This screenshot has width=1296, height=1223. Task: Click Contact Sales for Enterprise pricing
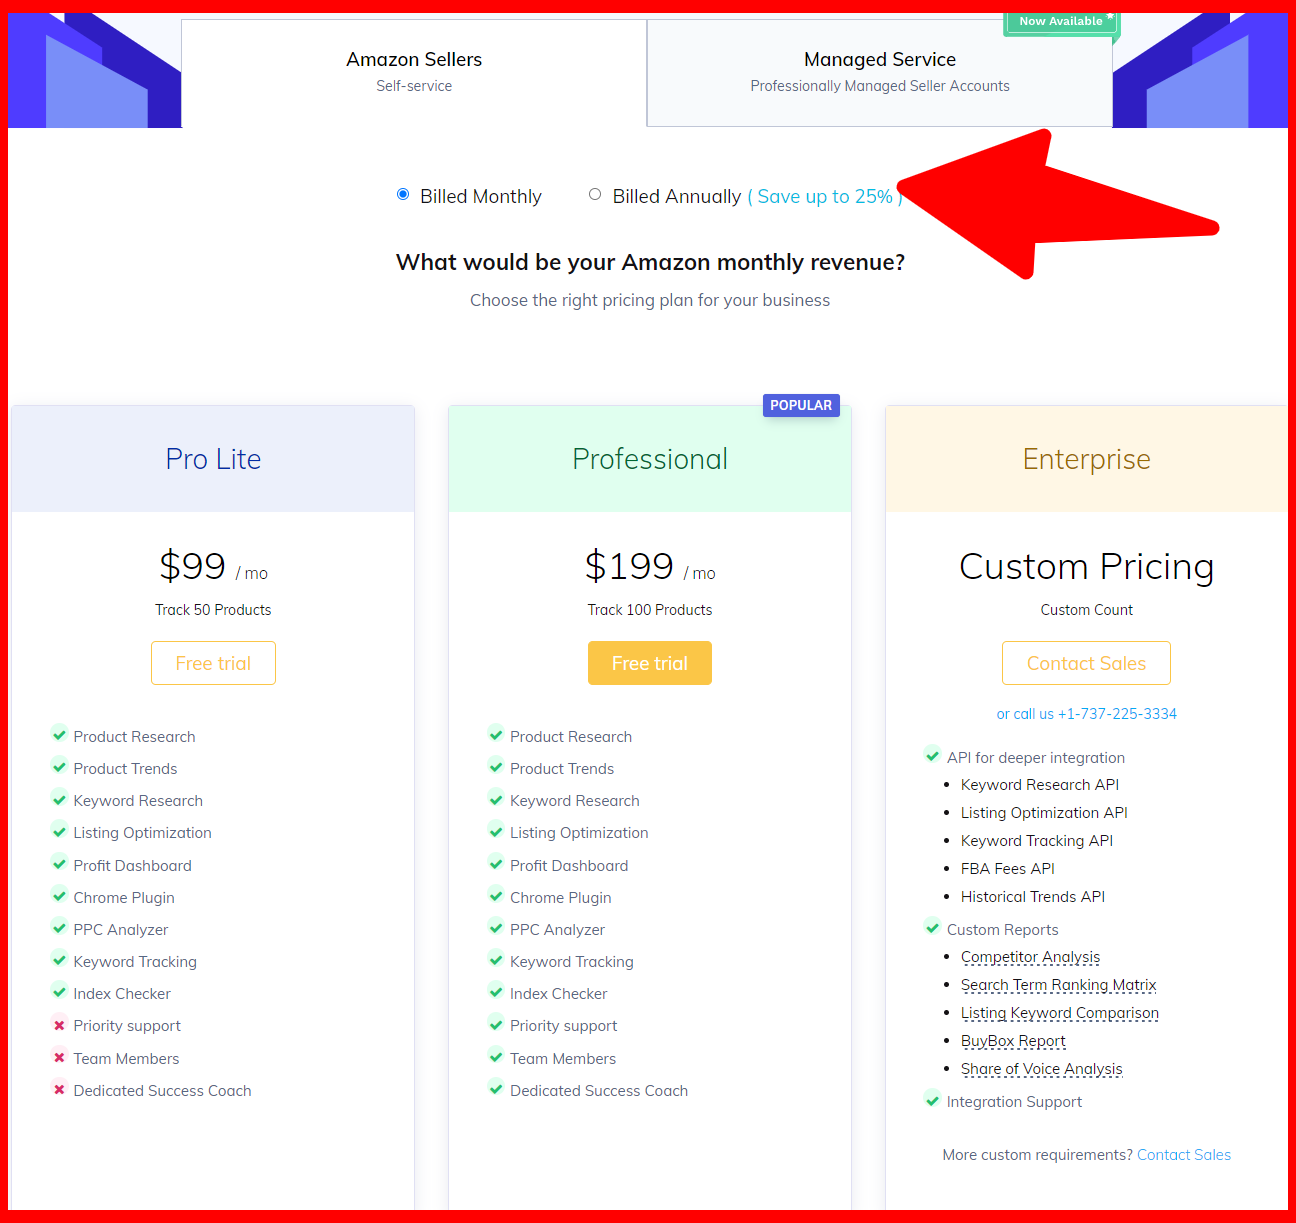pos(1086,662)
